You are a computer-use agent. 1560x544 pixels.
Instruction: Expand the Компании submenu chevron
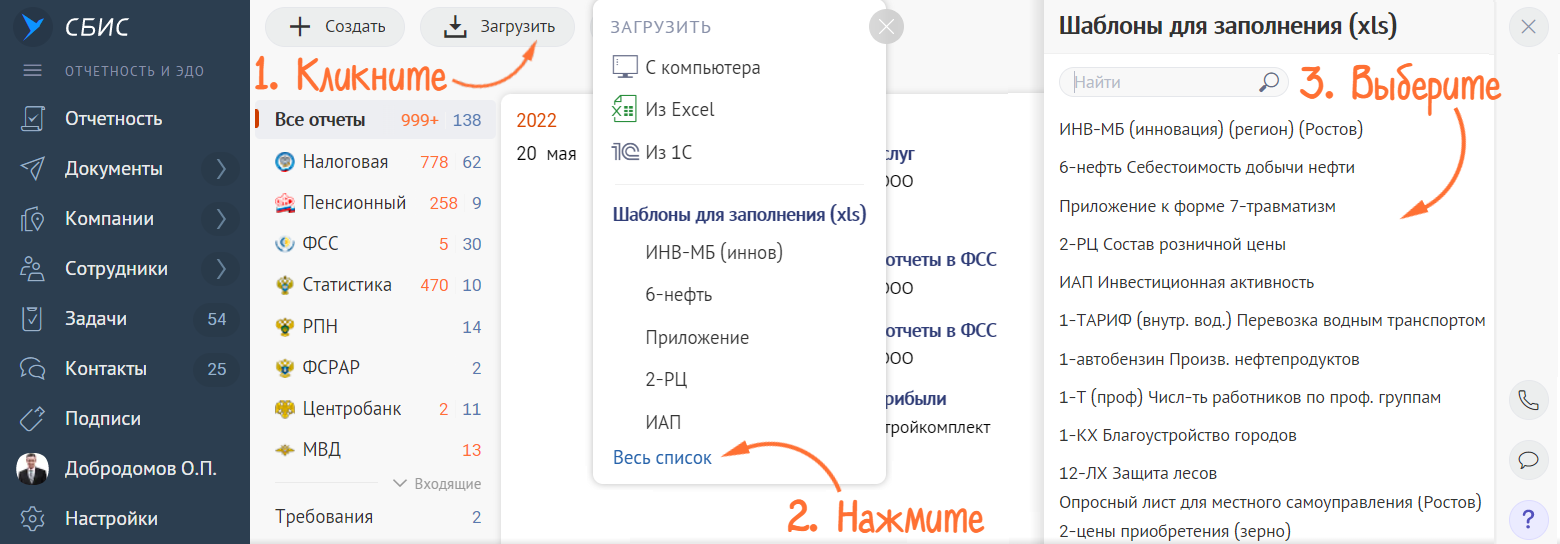(221, 219)
